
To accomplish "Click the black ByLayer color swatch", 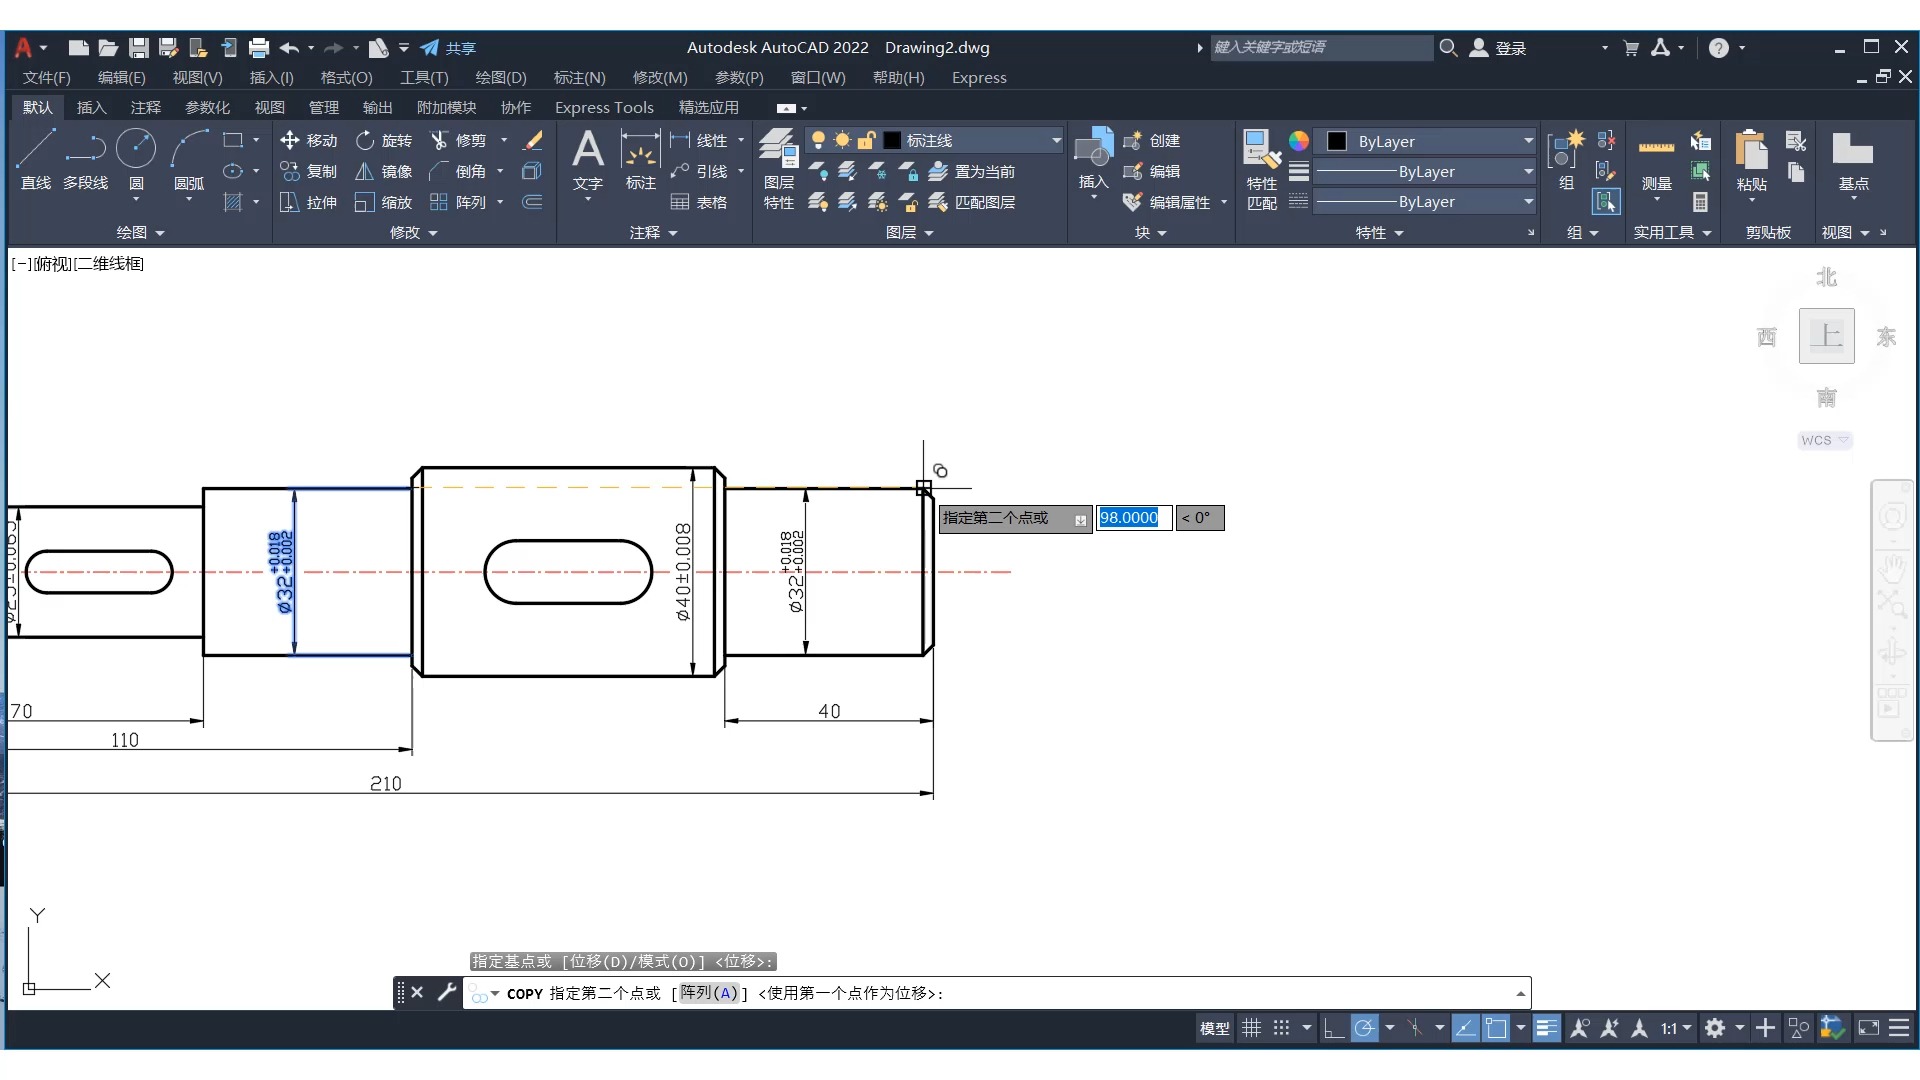I will [x=1336, y=141].
